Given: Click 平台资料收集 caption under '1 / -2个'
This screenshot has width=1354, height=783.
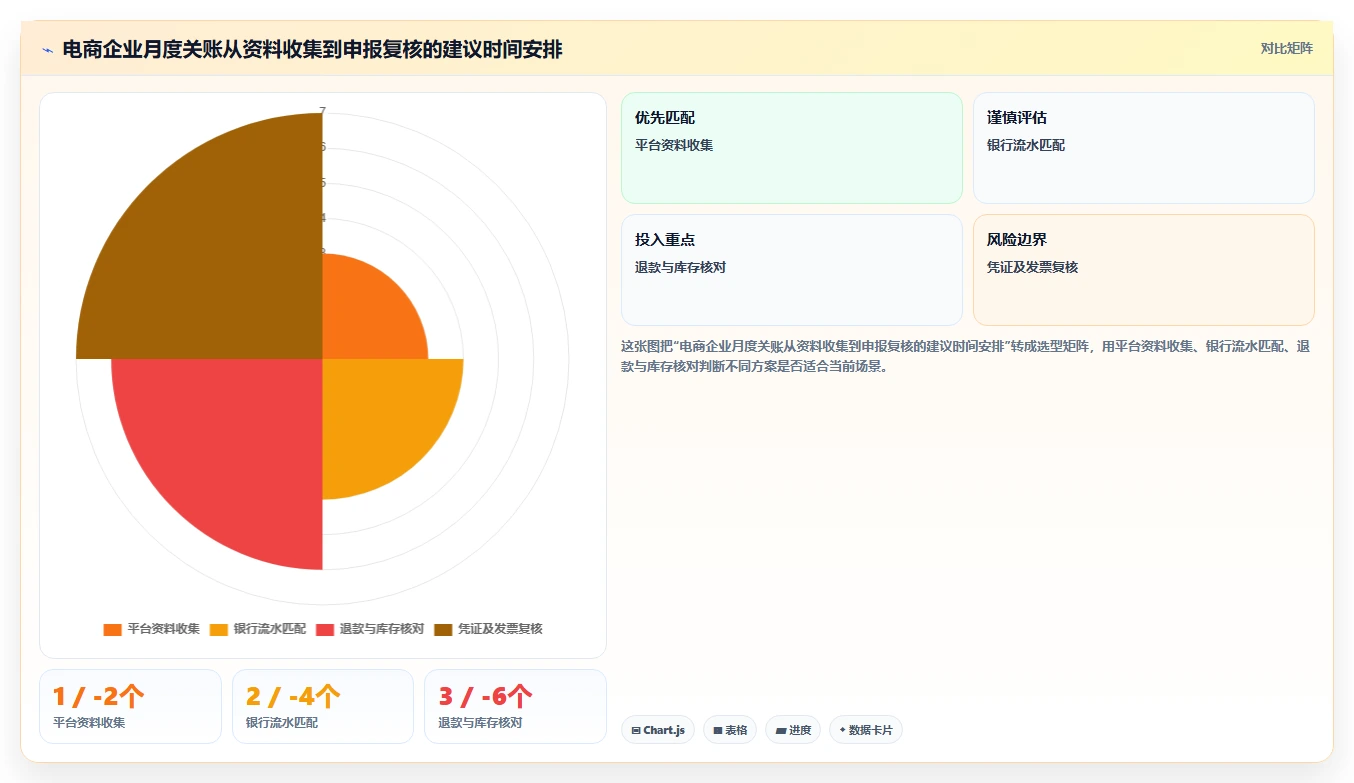Looking at the screenshot, I should (89, 722).
